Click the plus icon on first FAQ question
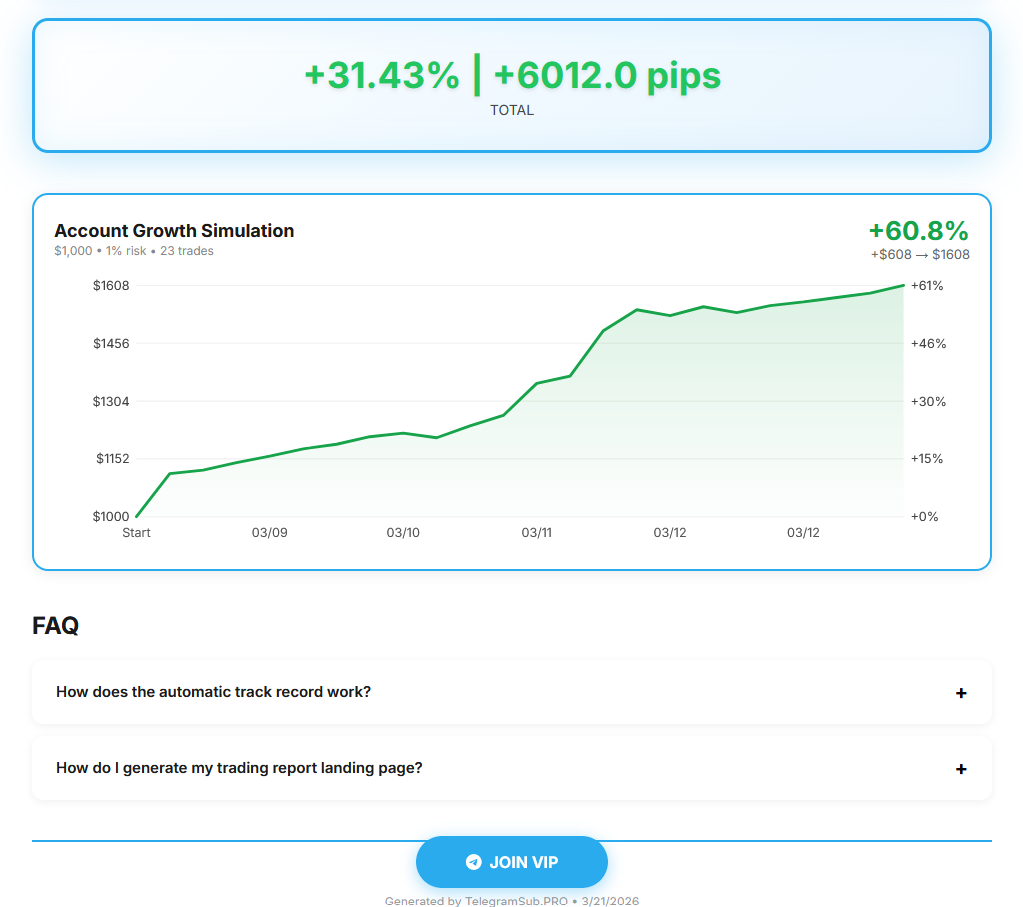This screenshot has width=1023, height=907. point(961,692)
